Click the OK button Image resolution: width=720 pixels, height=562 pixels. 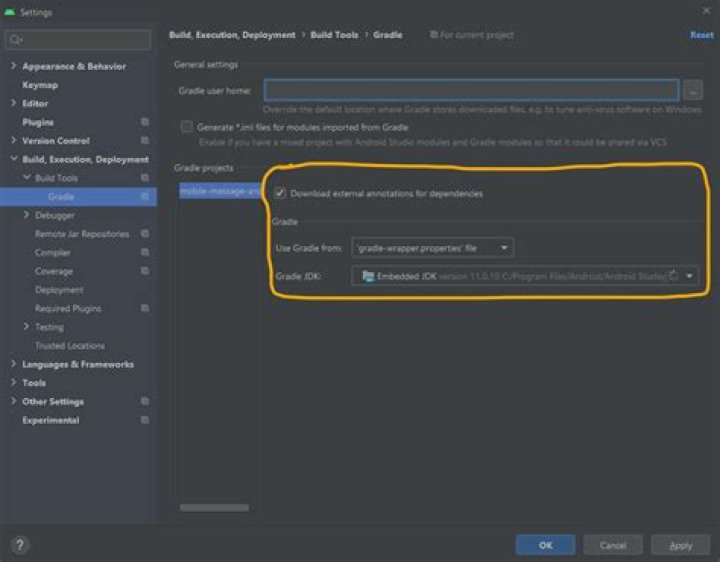coord(546,545)
